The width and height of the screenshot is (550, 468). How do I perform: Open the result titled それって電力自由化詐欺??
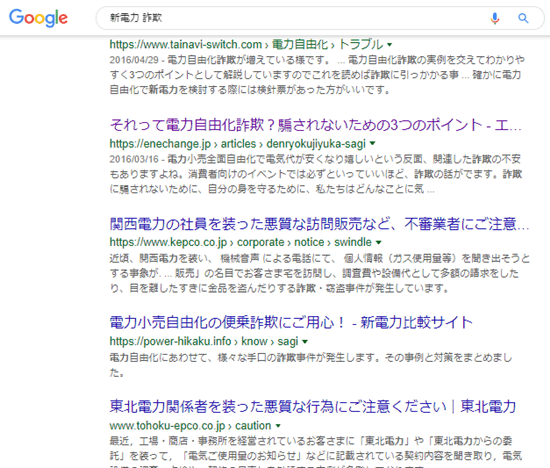pyautogui.click(x=316, y=125)
